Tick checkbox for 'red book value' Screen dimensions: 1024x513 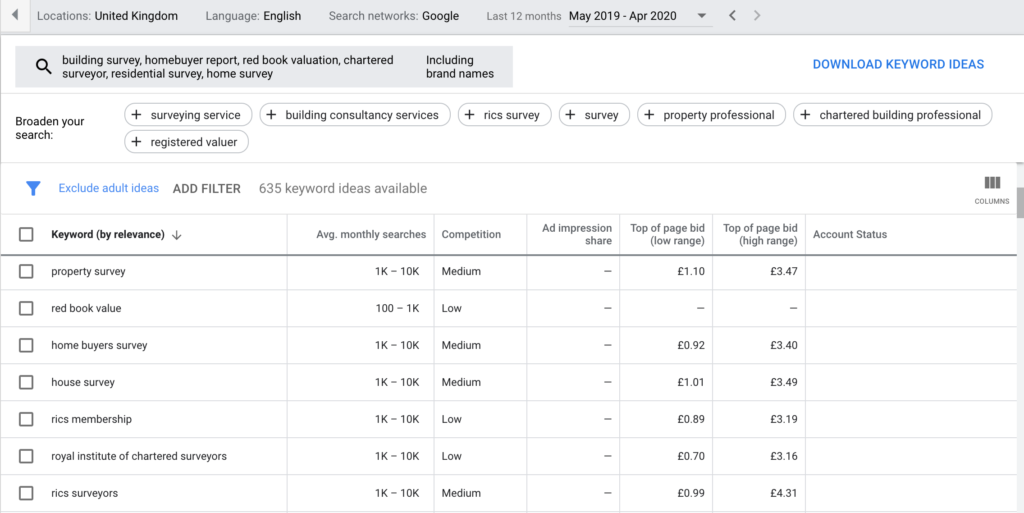point(26,308)
